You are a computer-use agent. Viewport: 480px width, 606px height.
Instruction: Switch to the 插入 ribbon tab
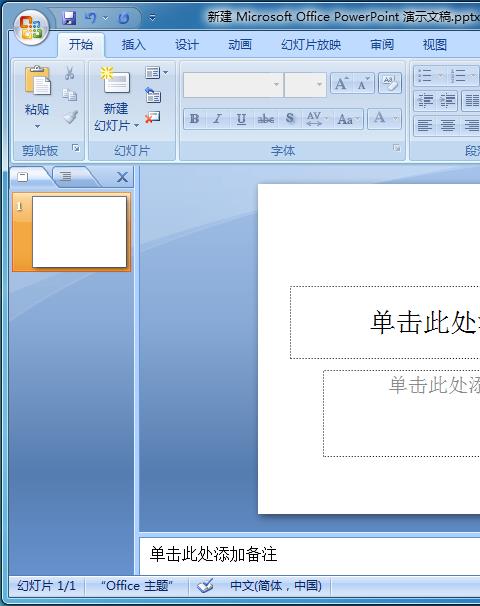(x=133, y=45)
